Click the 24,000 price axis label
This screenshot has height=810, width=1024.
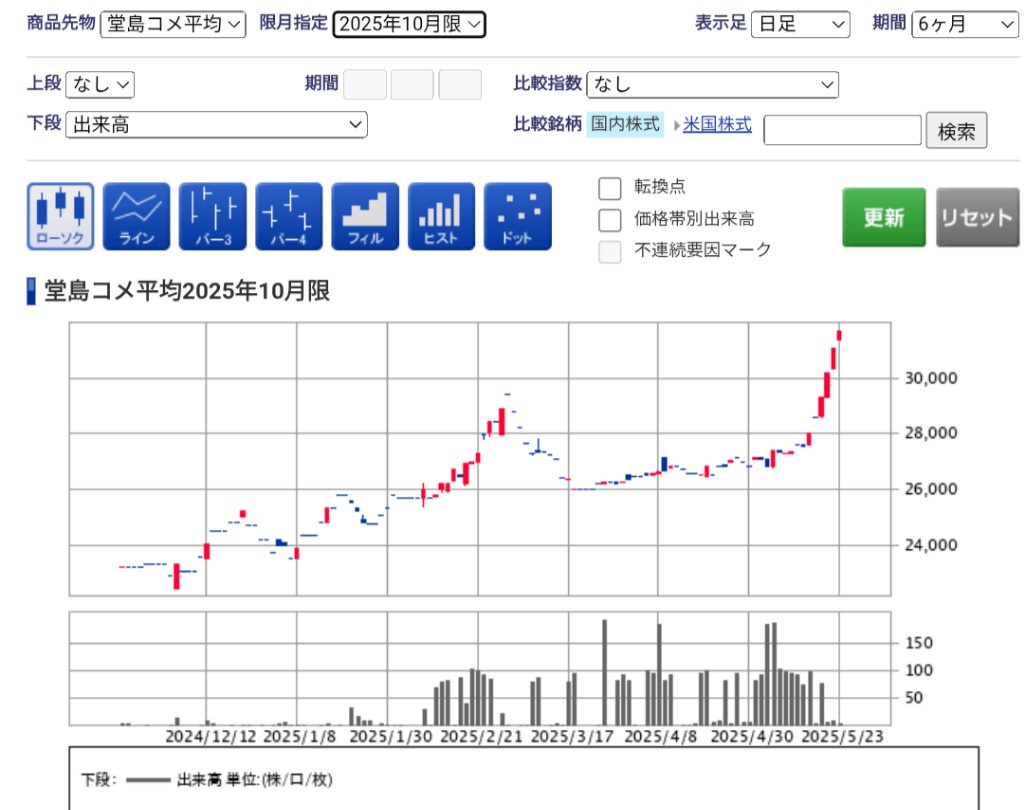tap(931, 545)
